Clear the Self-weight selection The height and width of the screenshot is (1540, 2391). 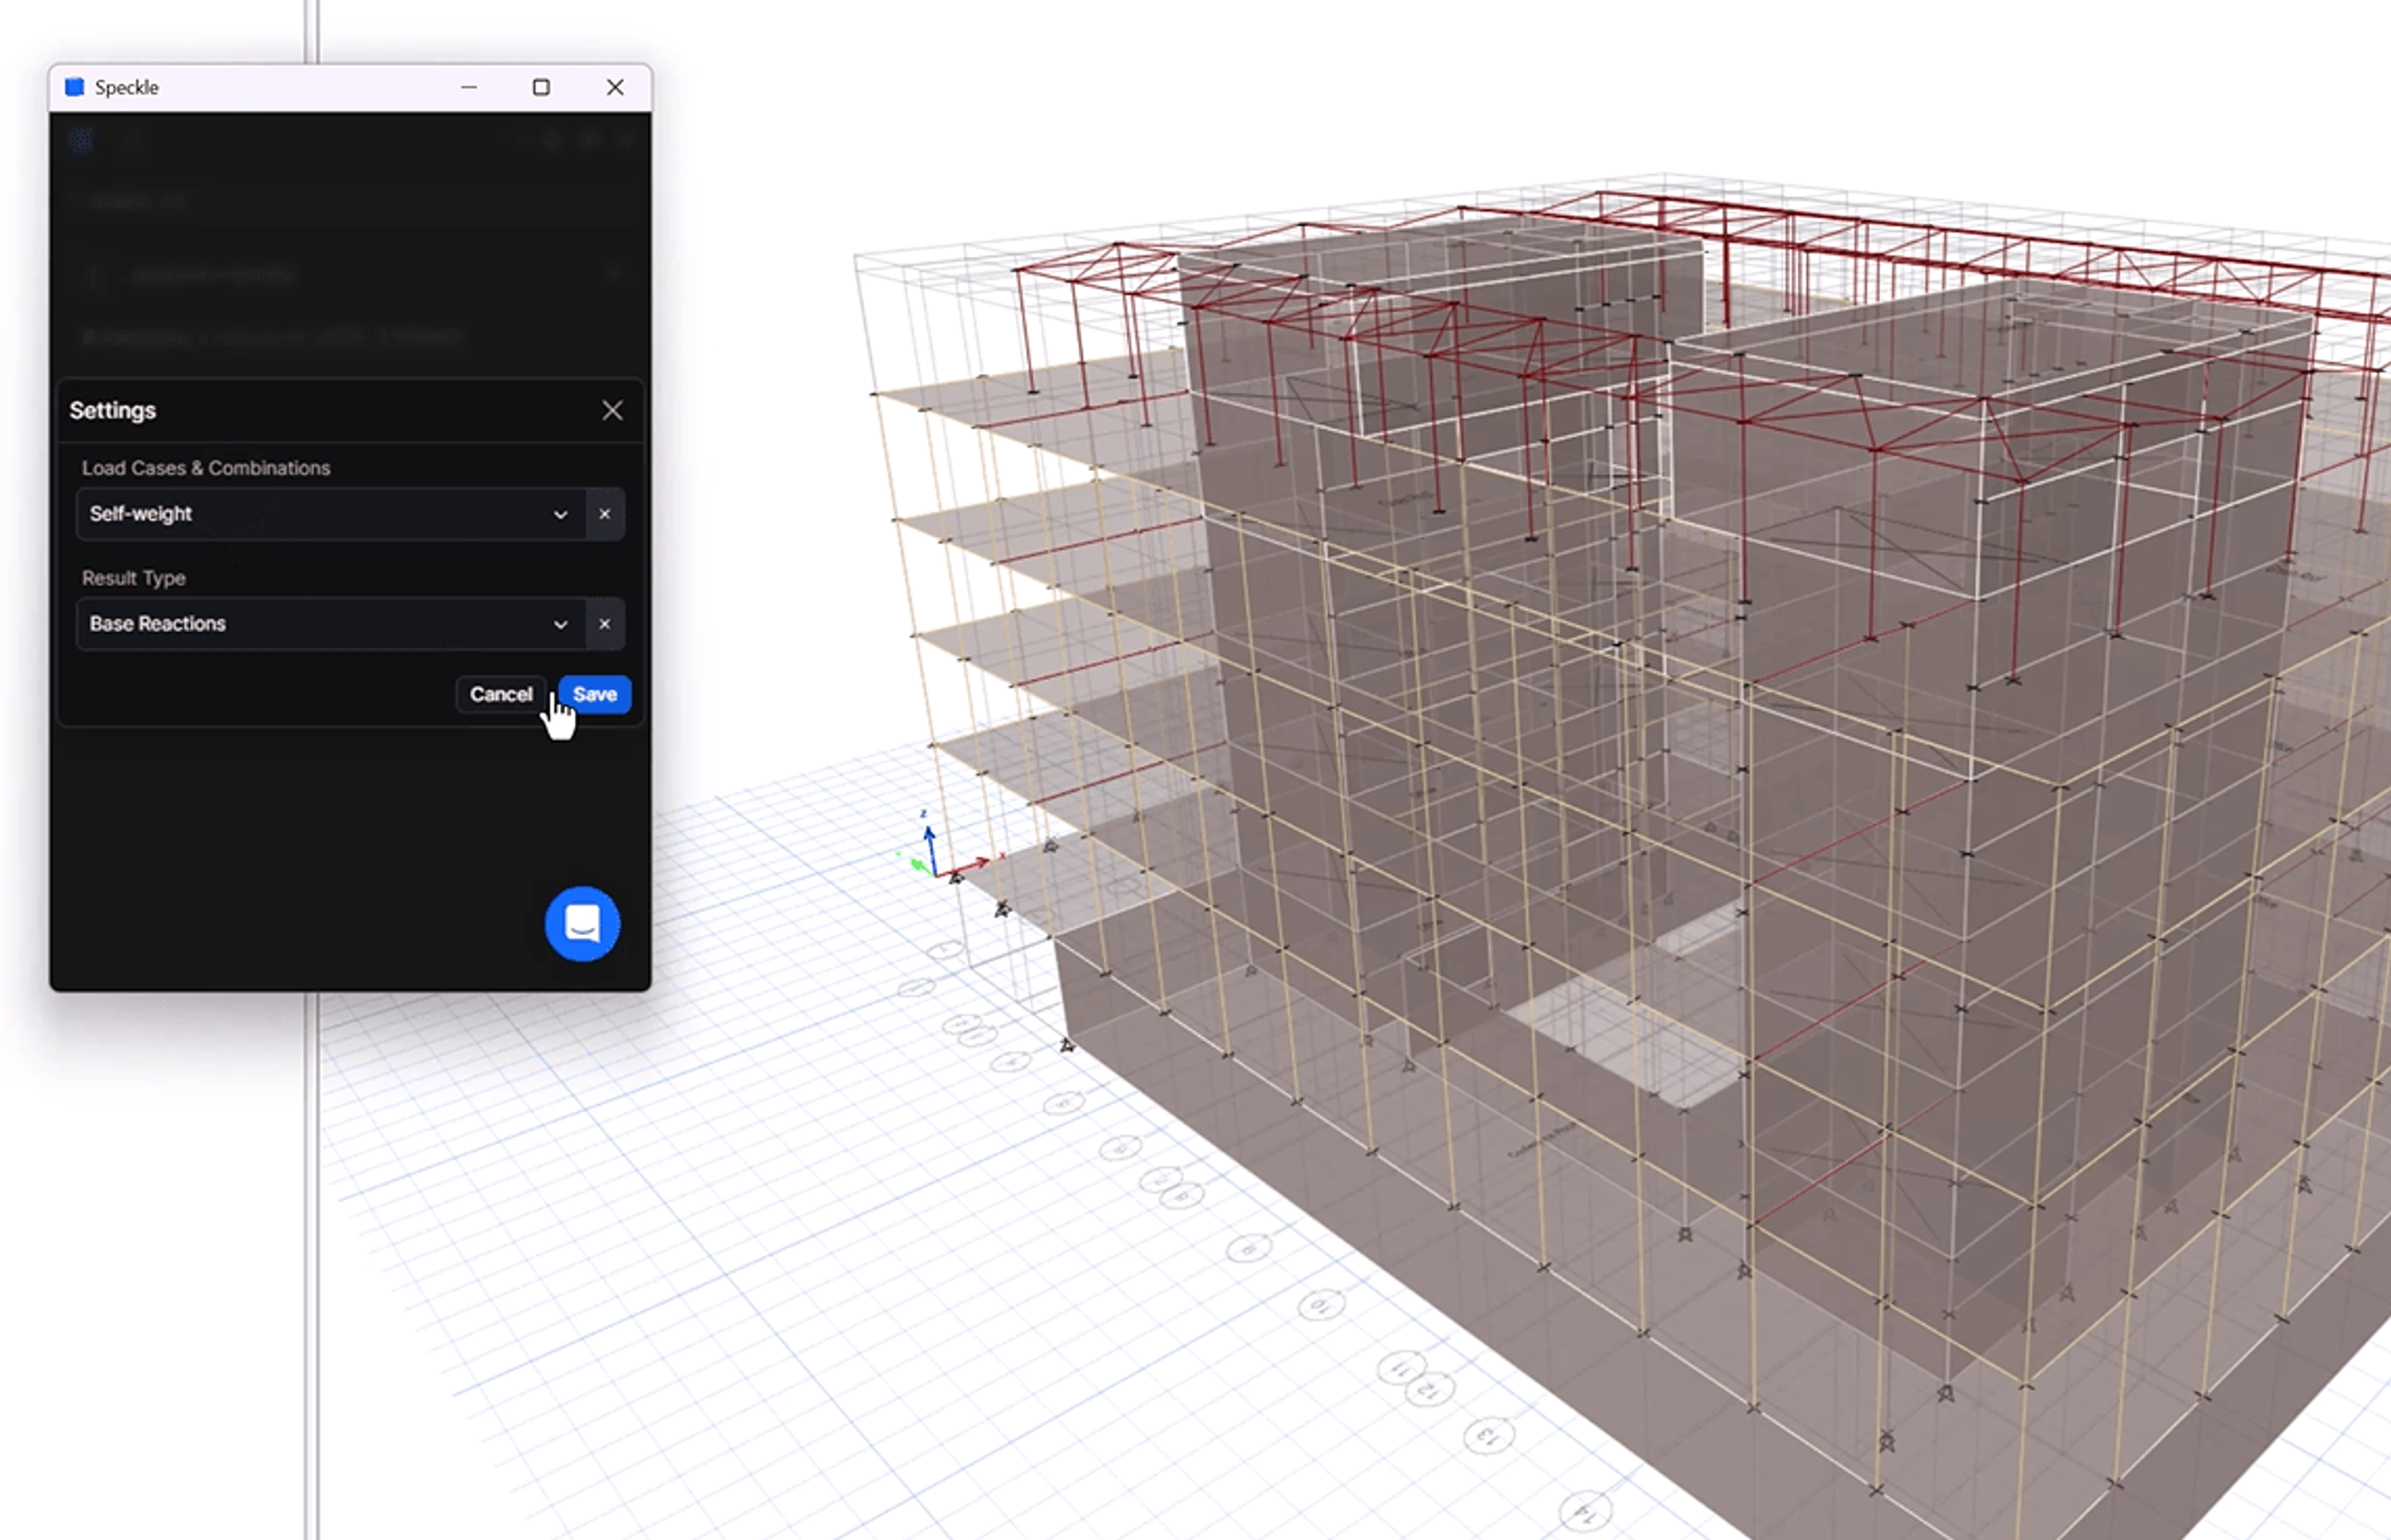point(604,514)
